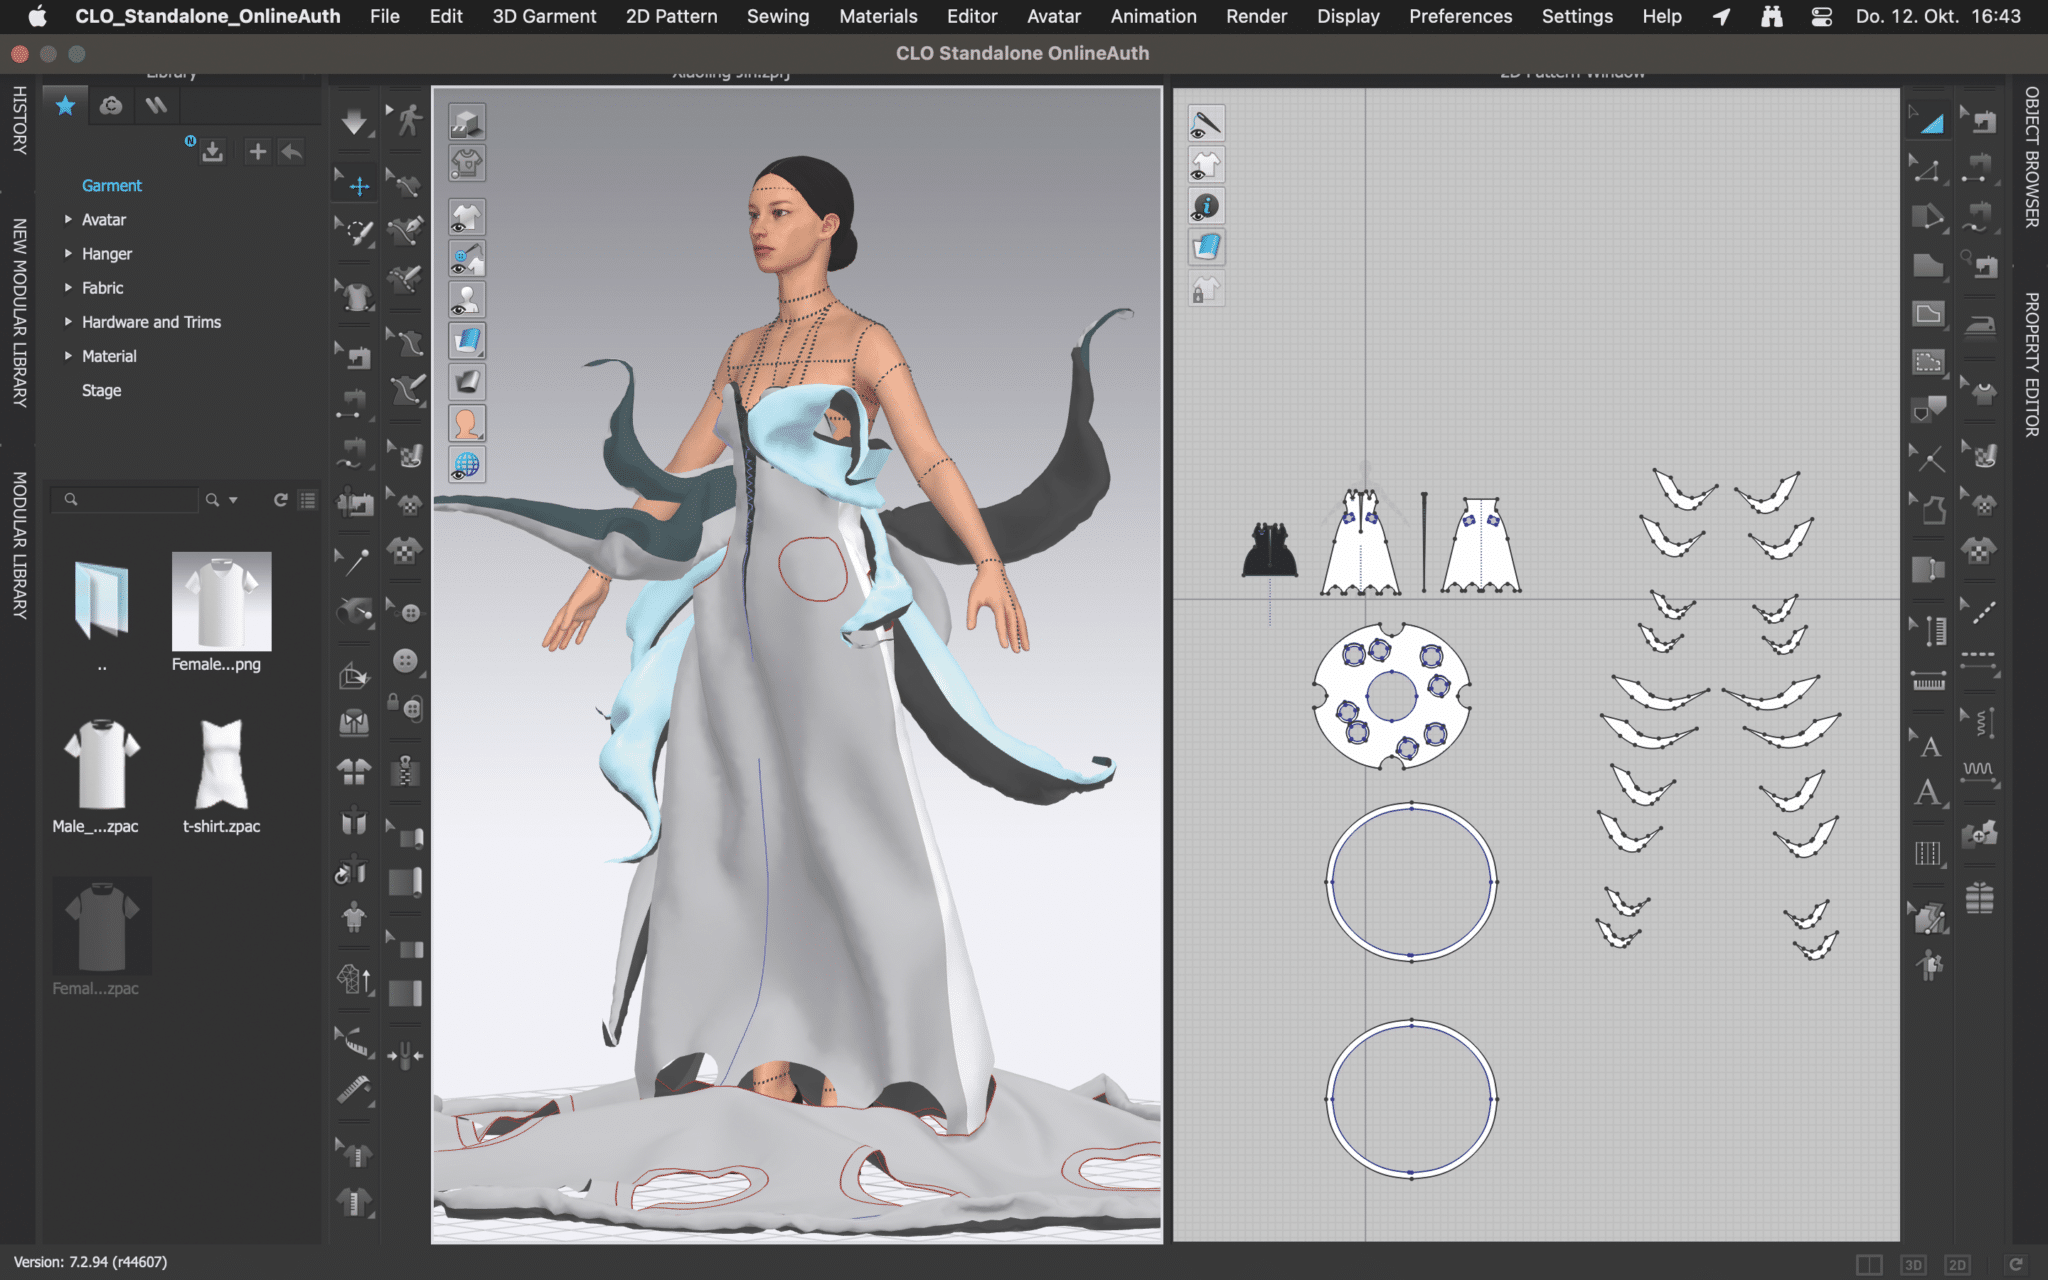Select the Transform Pattern tool in 2D toolbar

(x=1926, y=121)
